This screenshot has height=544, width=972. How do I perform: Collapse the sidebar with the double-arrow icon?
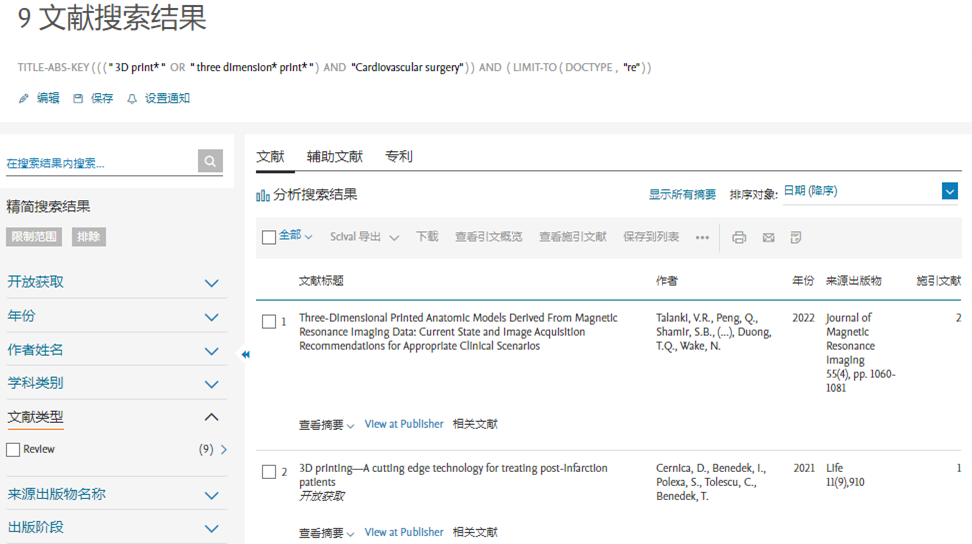[x=245, y=354]
